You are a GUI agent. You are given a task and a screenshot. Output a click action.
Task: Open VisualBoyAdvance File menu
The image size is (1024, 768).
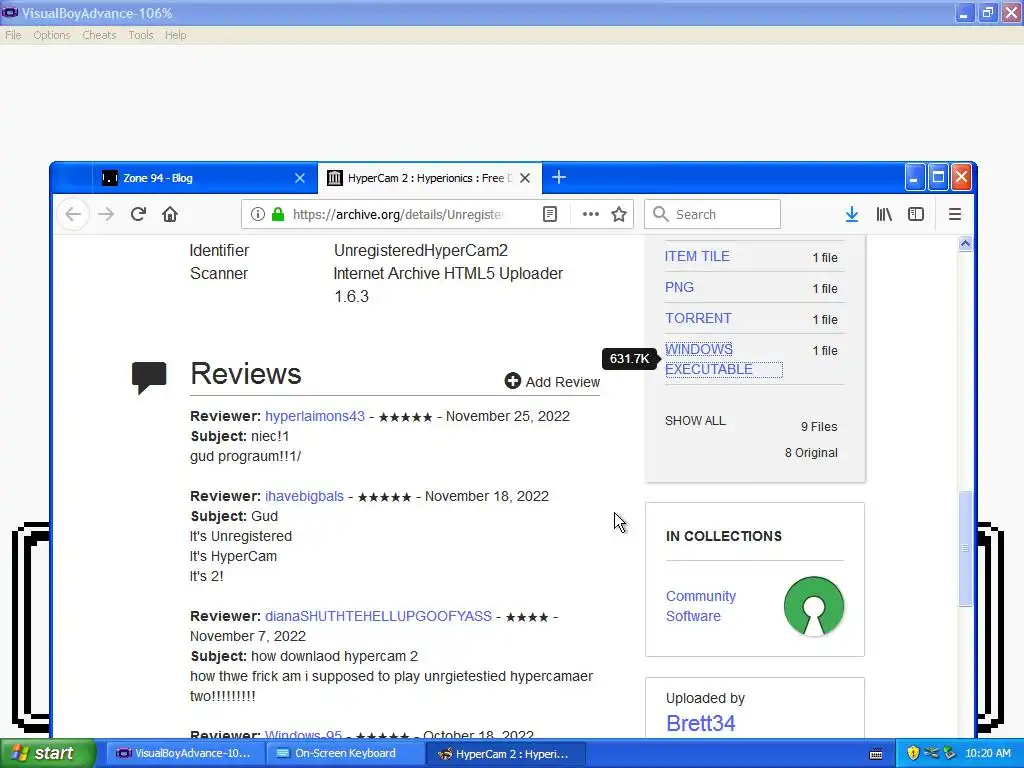point(13,35)
